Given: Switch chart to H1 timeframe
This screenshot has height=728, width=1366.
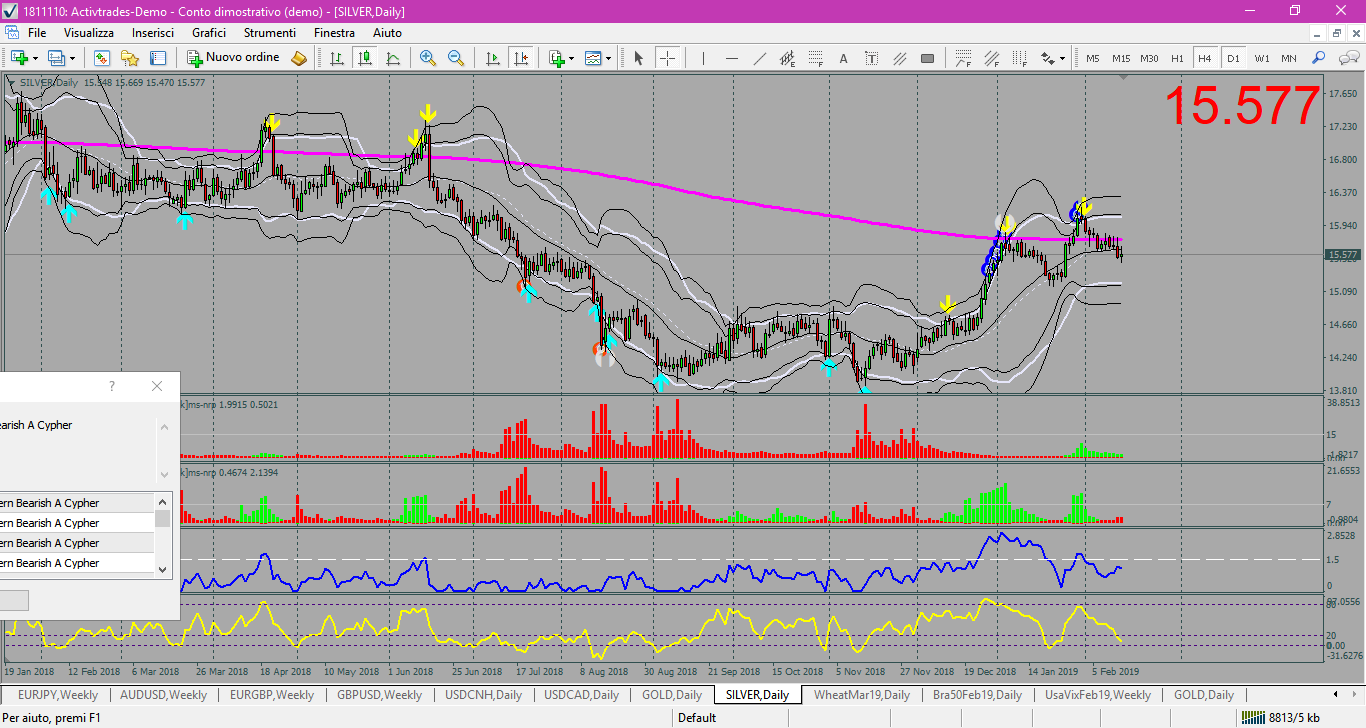Looking at the screenshot, I should 1177,58.
